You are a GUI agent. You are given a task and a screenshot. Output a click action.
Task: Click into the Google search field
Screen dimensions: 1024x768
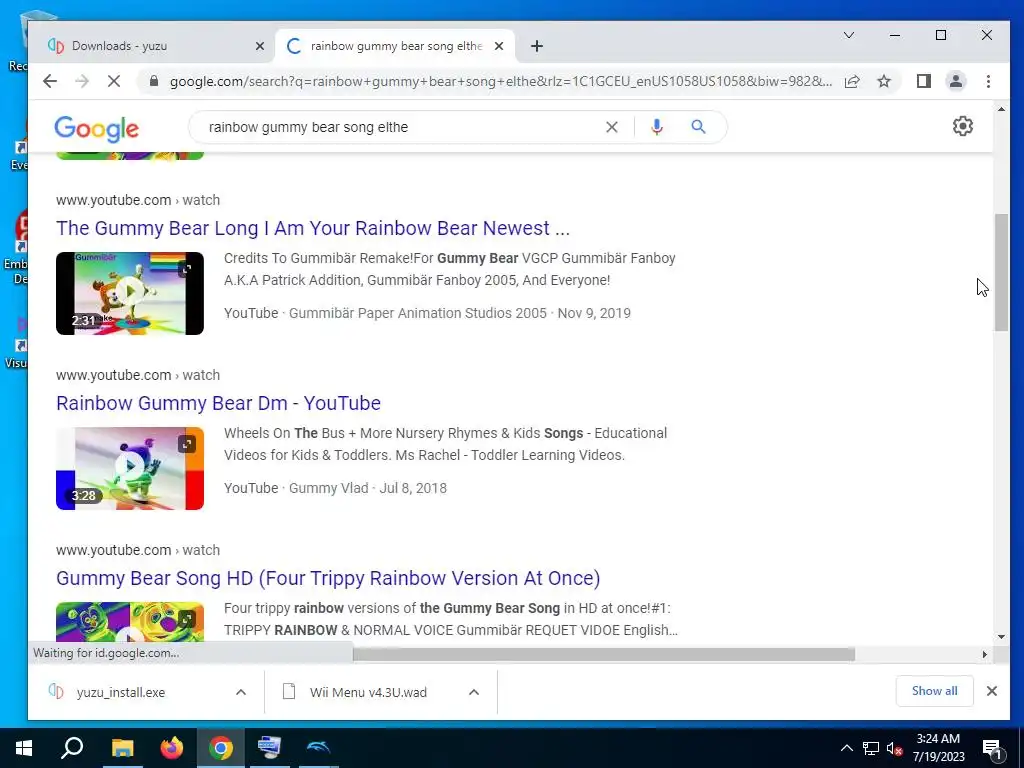[x=398, y=127]
